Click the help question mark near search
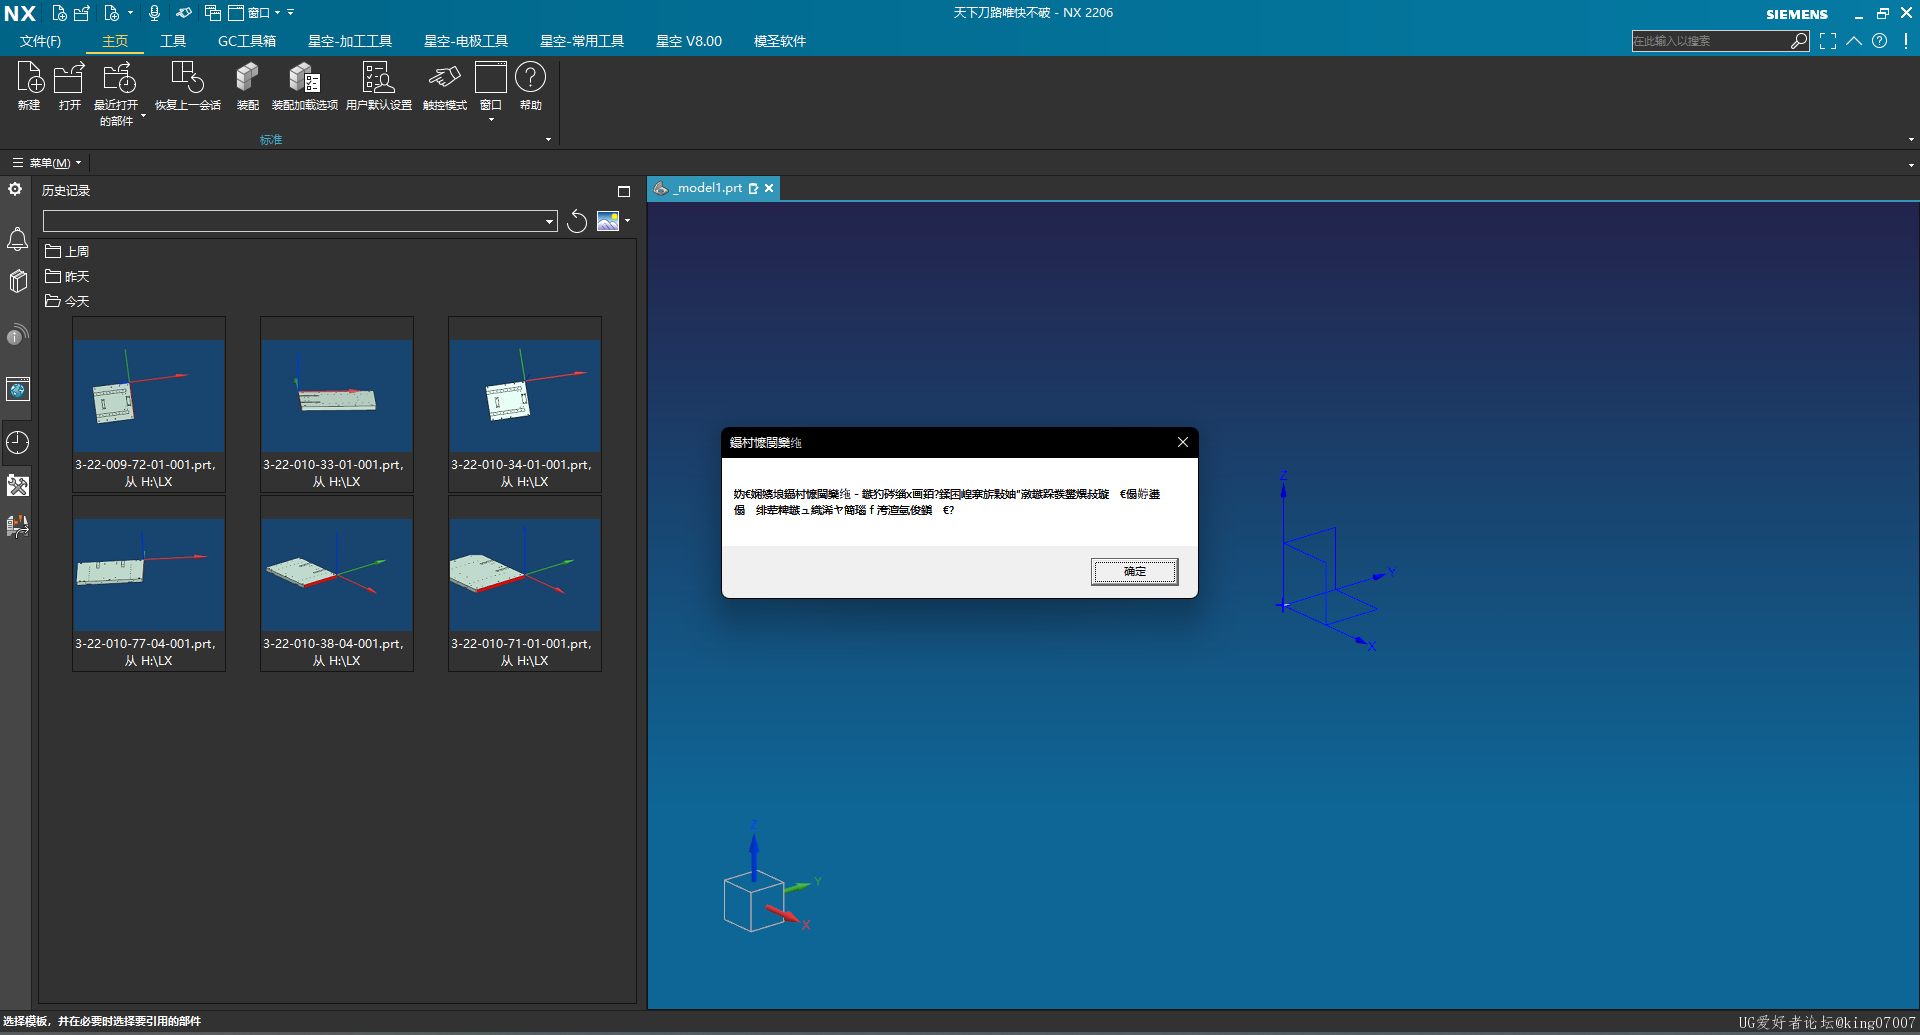The width and height of the screenshot is (1920, 1035). 1880,41
